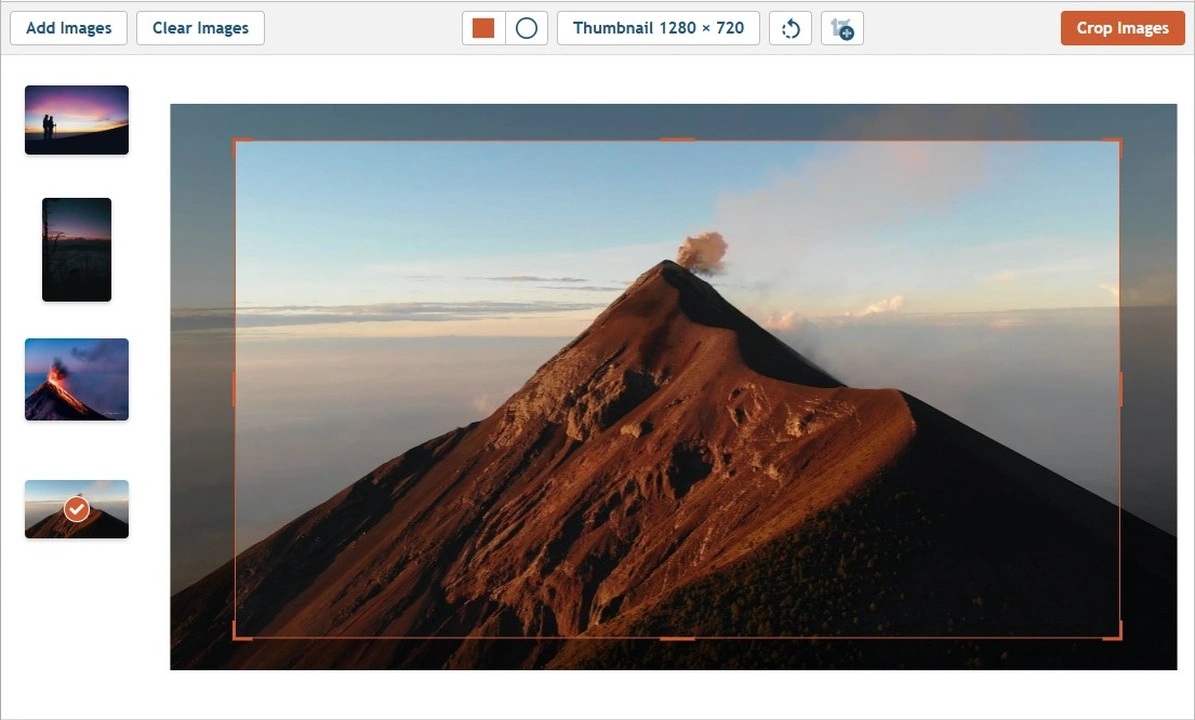Click the top-left crop corner handle
This screenshot has width=1195, height=720.
tap(236, 141)
